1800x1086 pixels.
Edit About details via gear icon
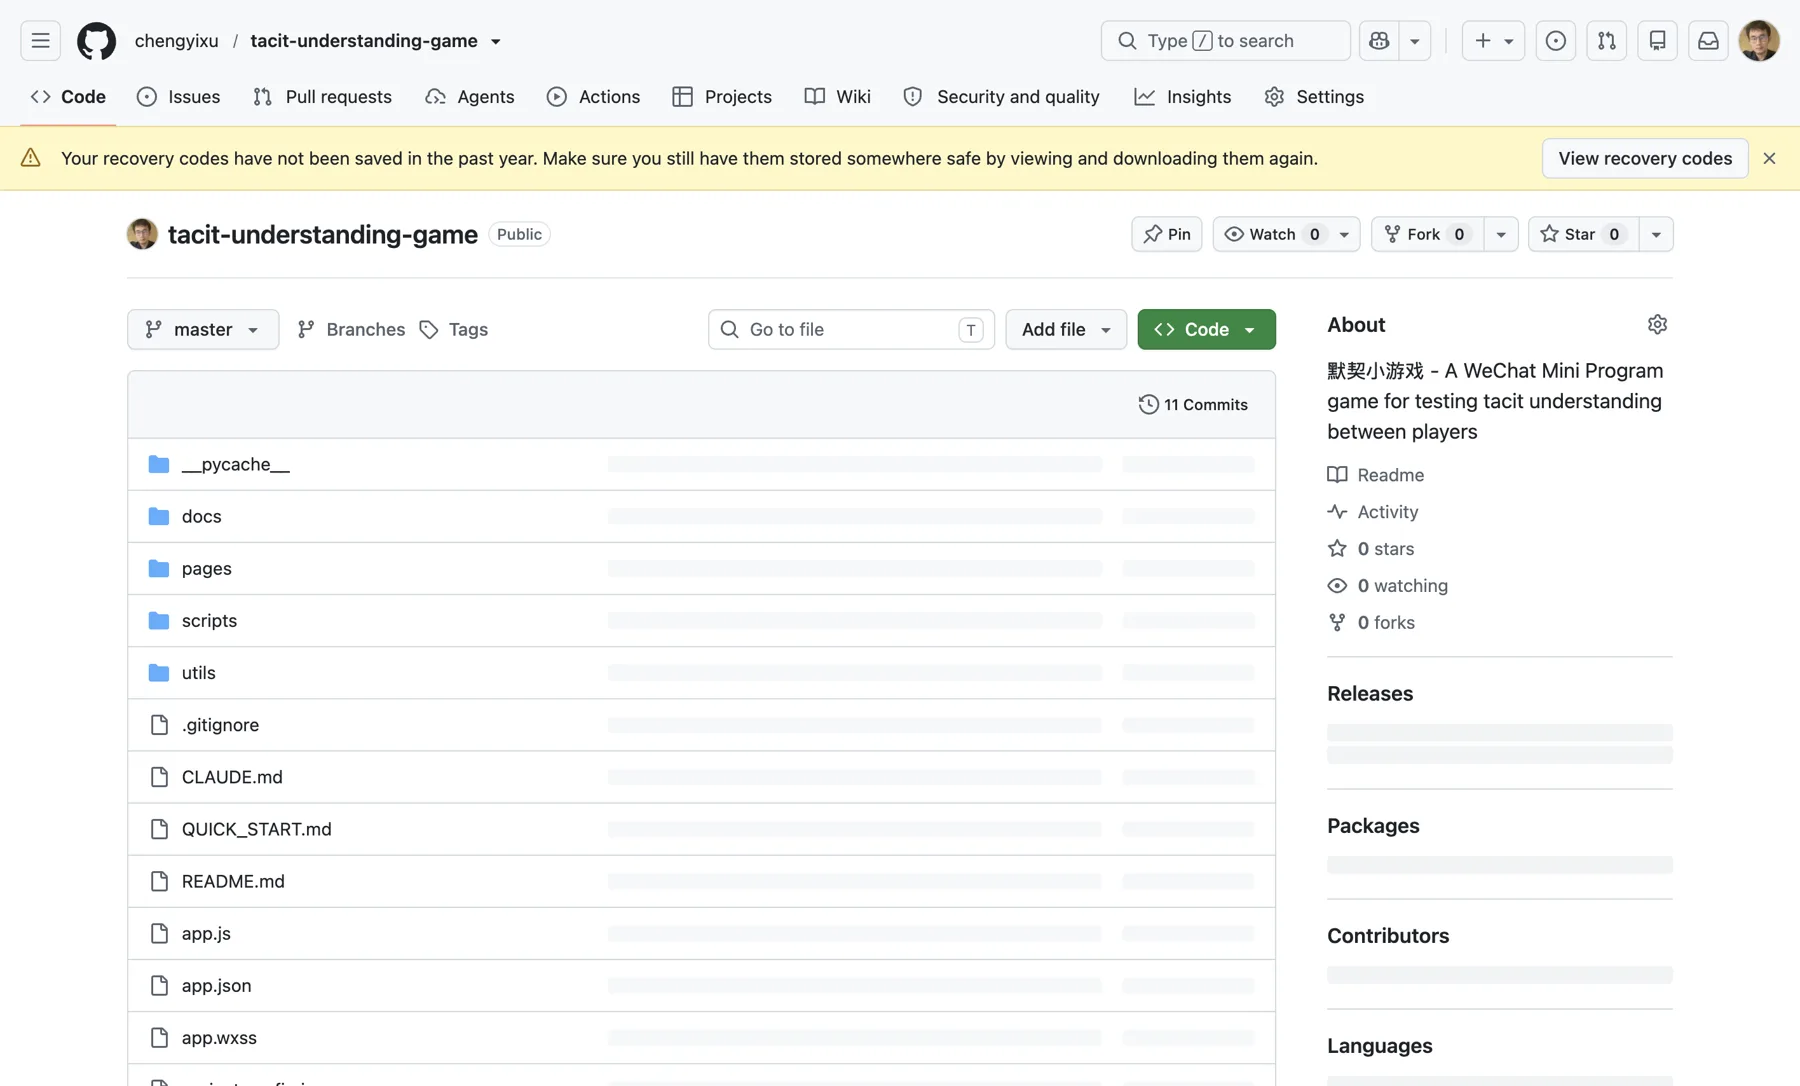point(1657,324)
